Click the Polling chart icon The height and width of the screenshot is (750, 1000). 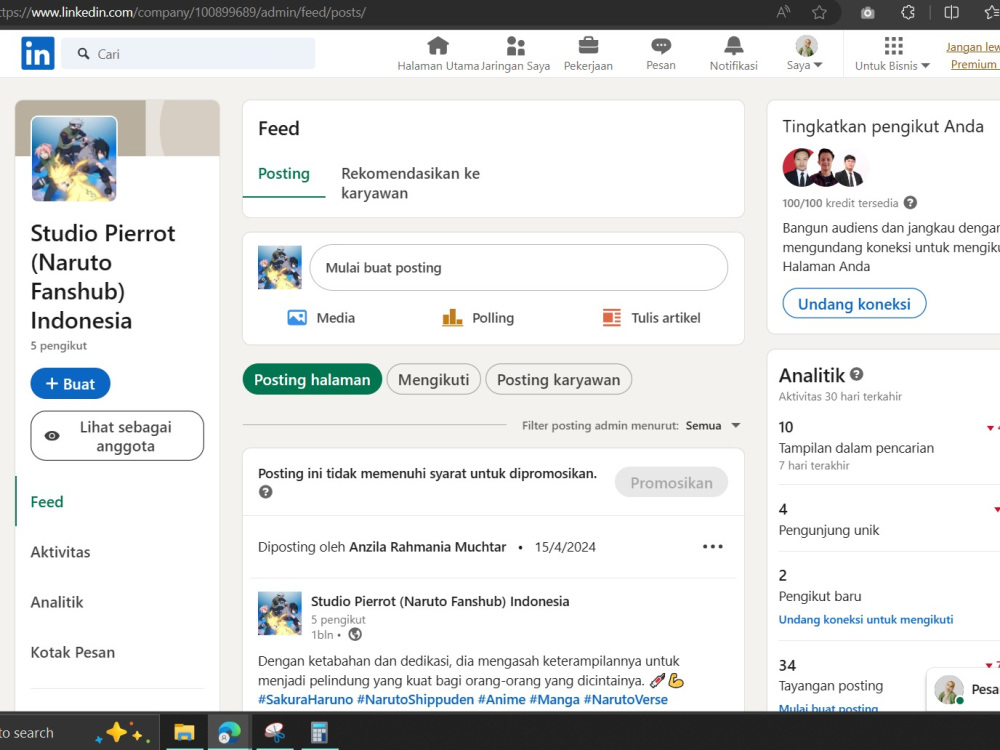coord(452,317)
